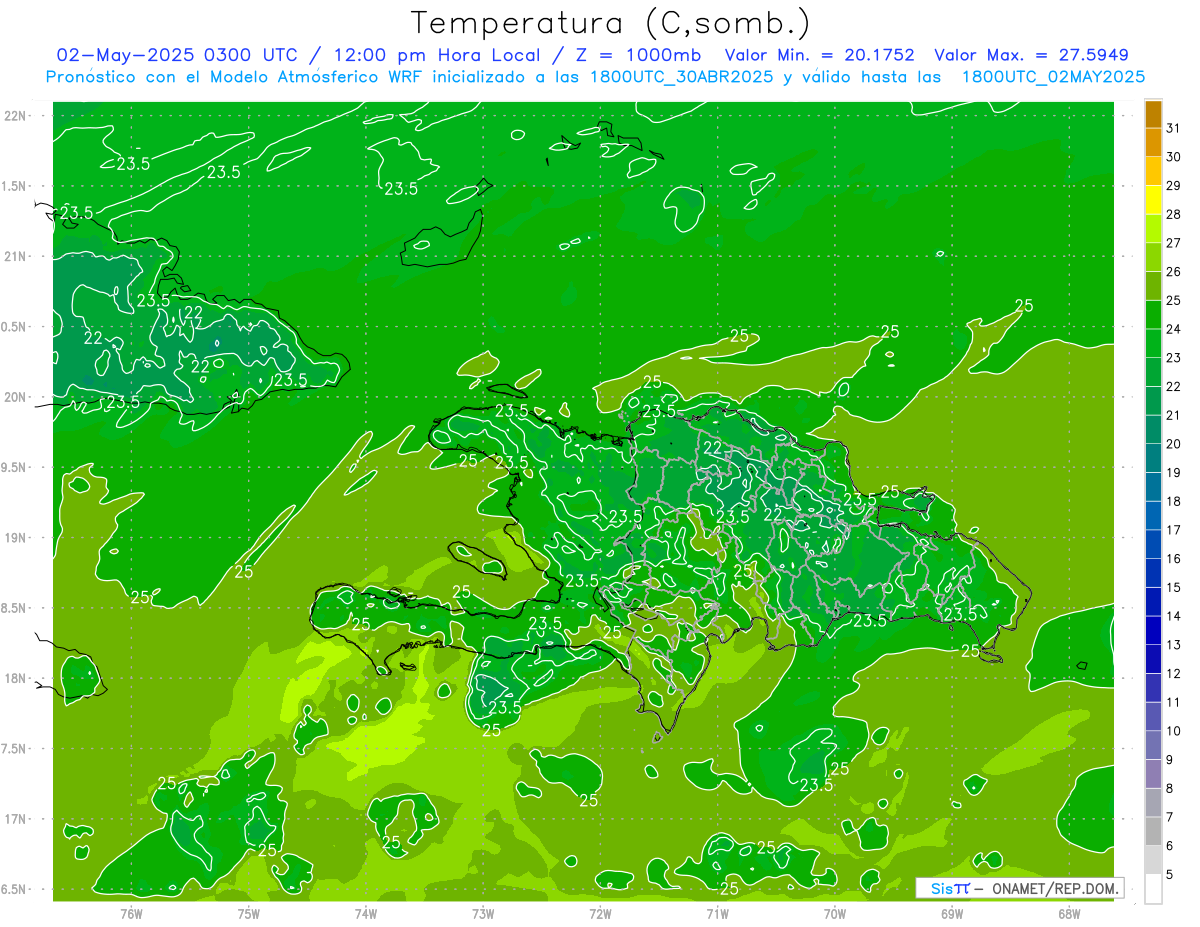Click the 70W longitude axis label
The image size is (1200, 927).
coord(835,914)
